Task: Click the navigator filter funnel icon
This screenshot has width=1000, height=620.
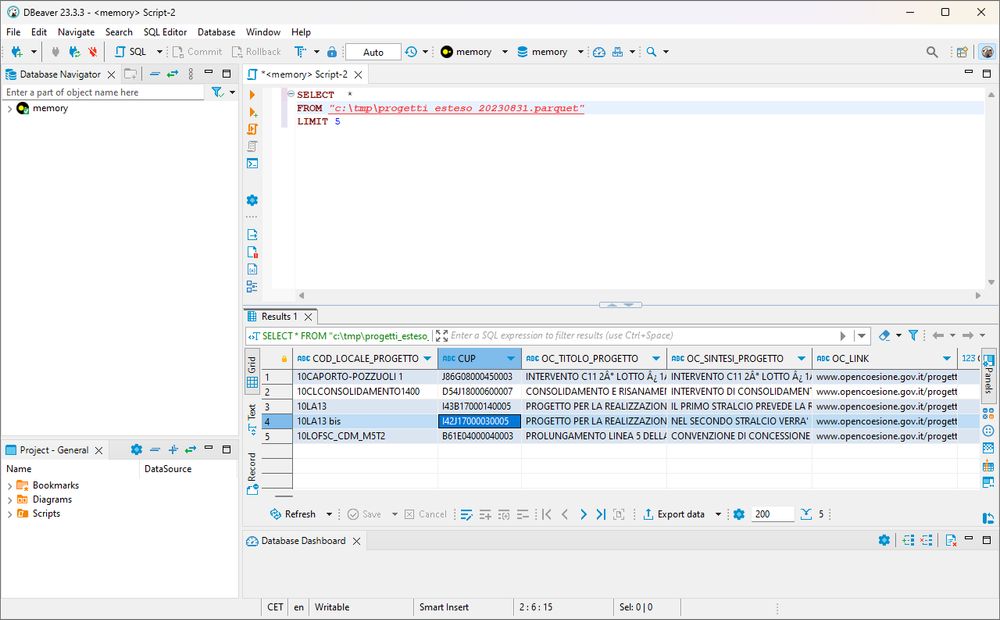Action: tap(217, 92)
